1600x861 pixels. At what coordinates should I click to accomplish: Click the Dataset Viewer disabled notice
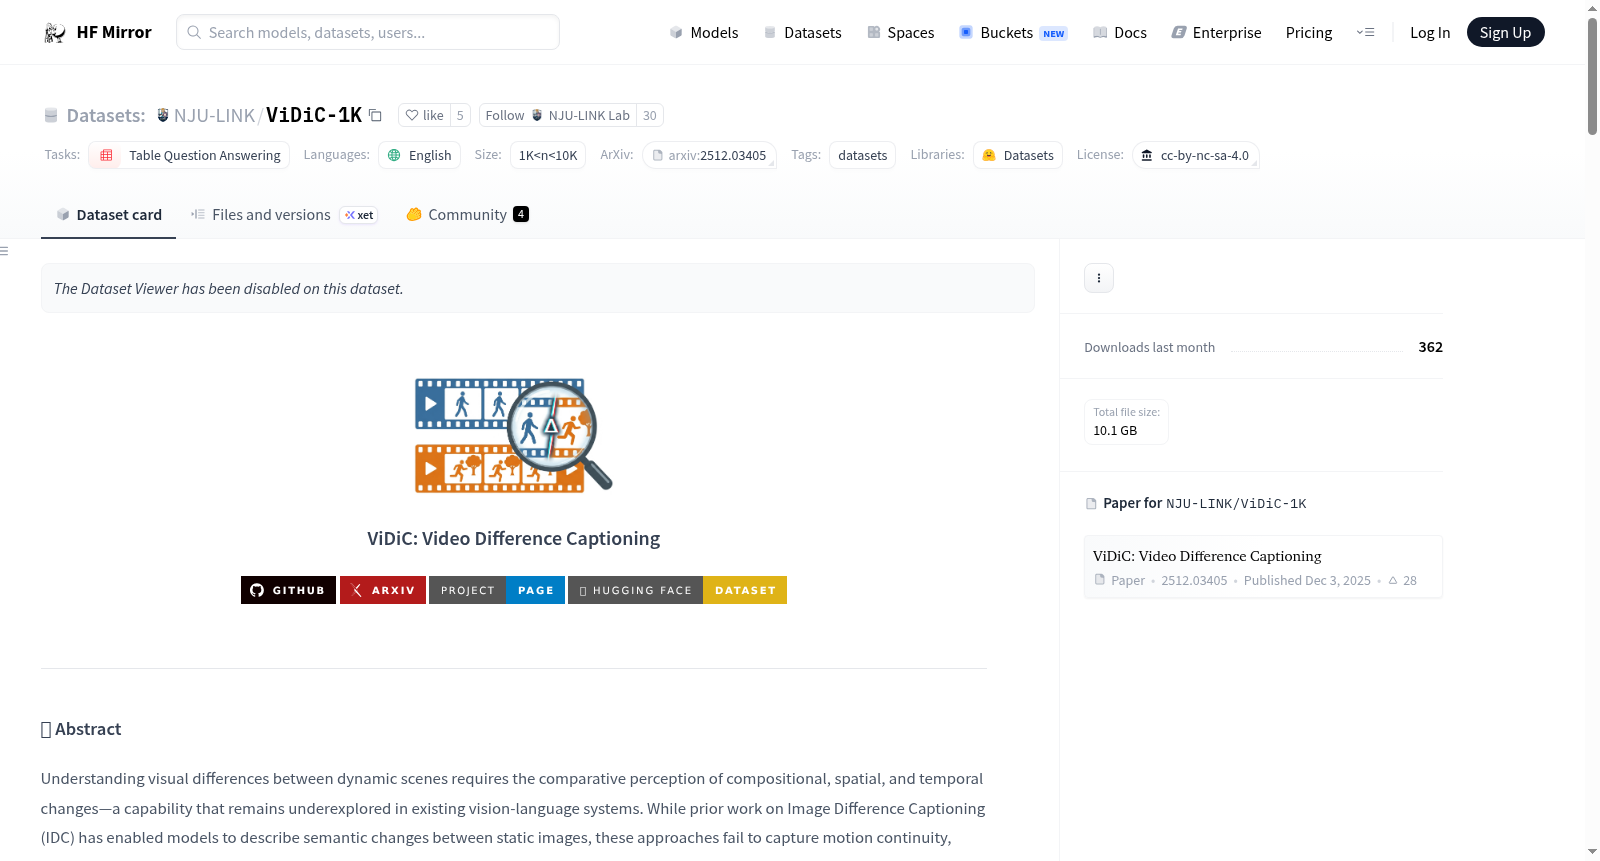(x=538, y=288)
